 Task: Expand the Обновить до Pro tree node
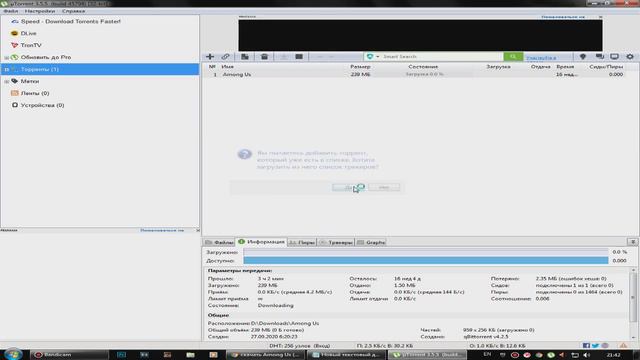pos(6,58)
